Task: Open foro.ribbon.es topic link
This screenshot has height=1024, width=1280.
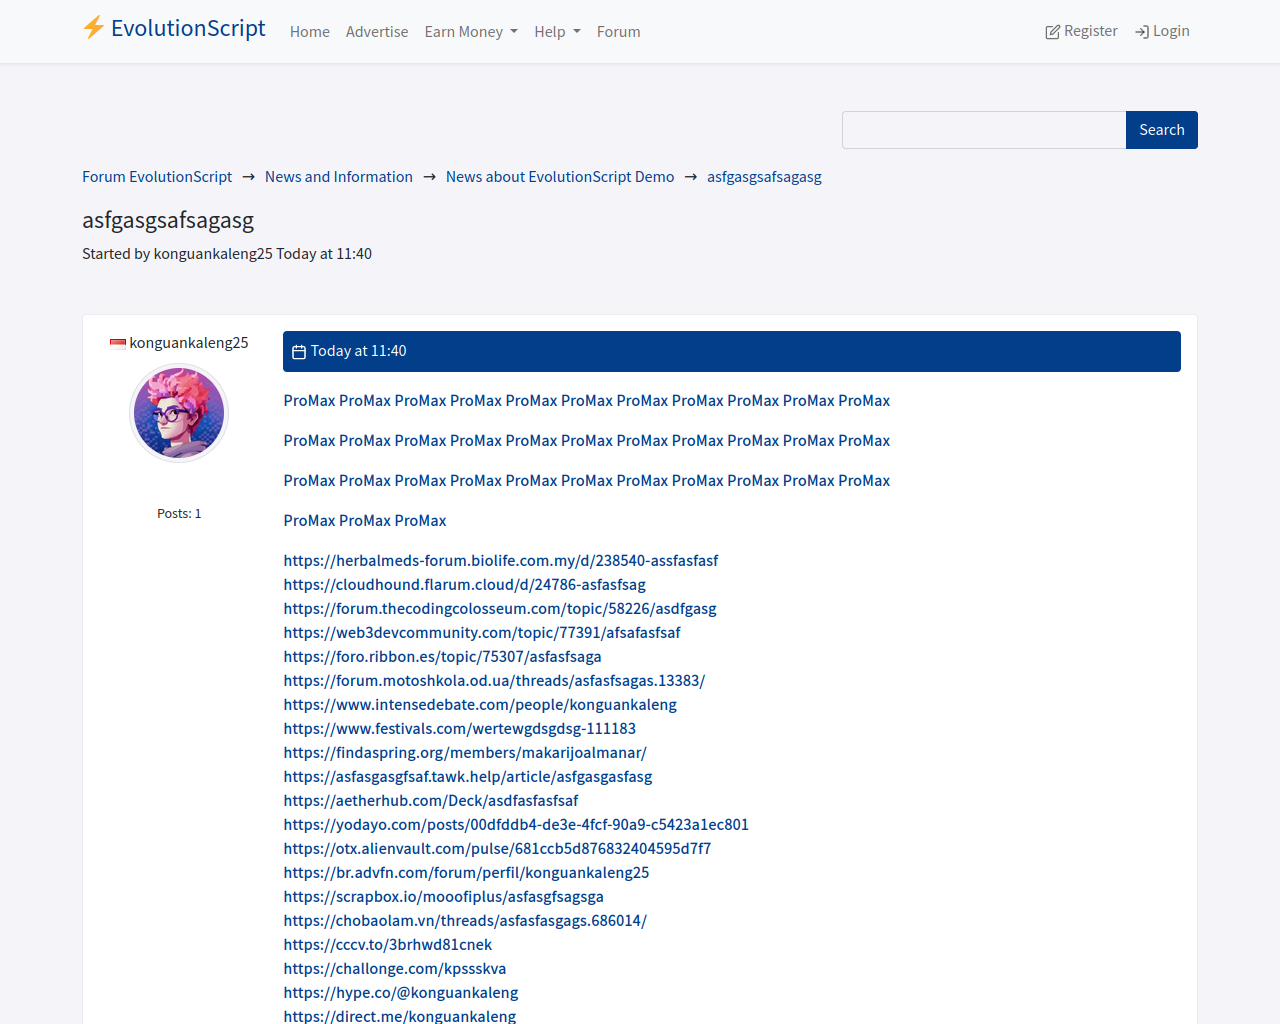Action: click(x=443, y=657)
